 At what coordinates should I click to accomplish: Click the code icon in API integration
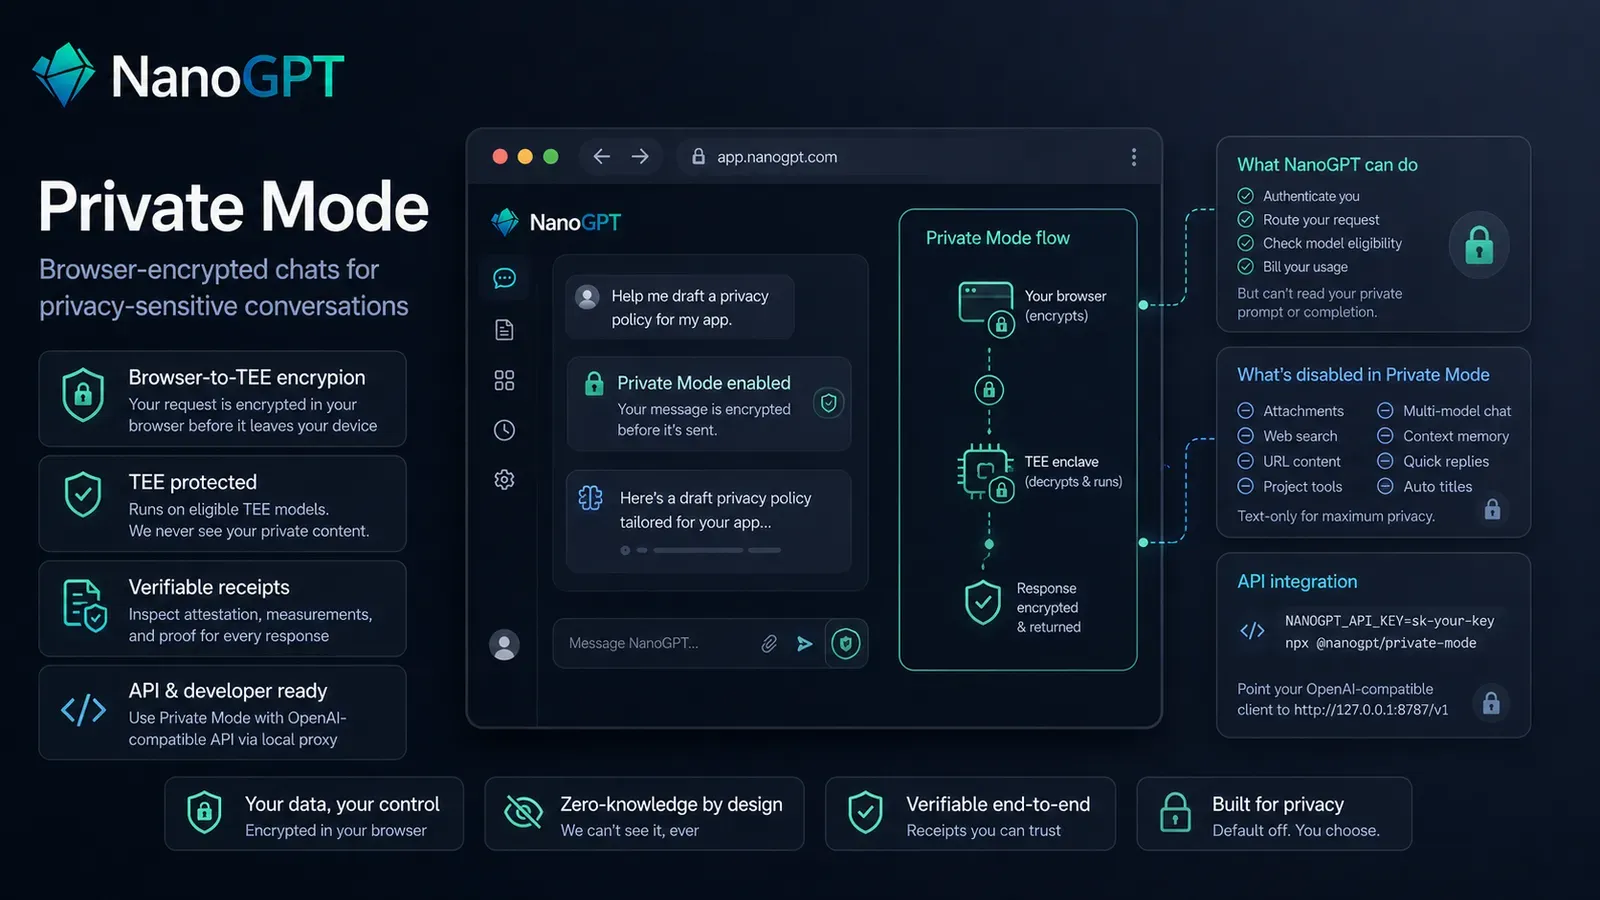click(x=1252, y=630)
